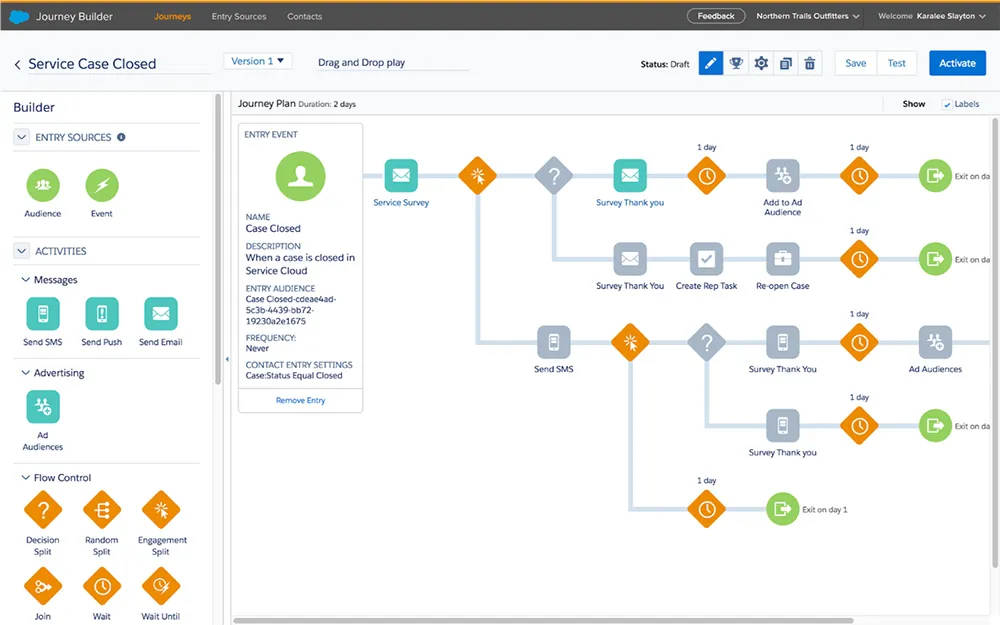Select the Send Email activity icon
This screenshot has height=625, width=1000.
point(161,314)
